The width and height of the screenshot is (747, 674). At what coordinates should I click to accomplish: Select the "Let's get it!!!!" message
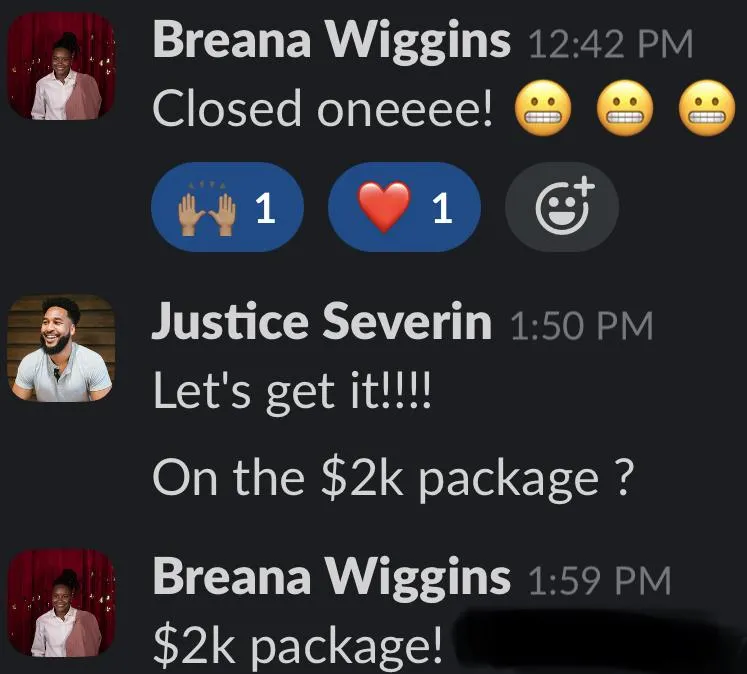[292, 392]
